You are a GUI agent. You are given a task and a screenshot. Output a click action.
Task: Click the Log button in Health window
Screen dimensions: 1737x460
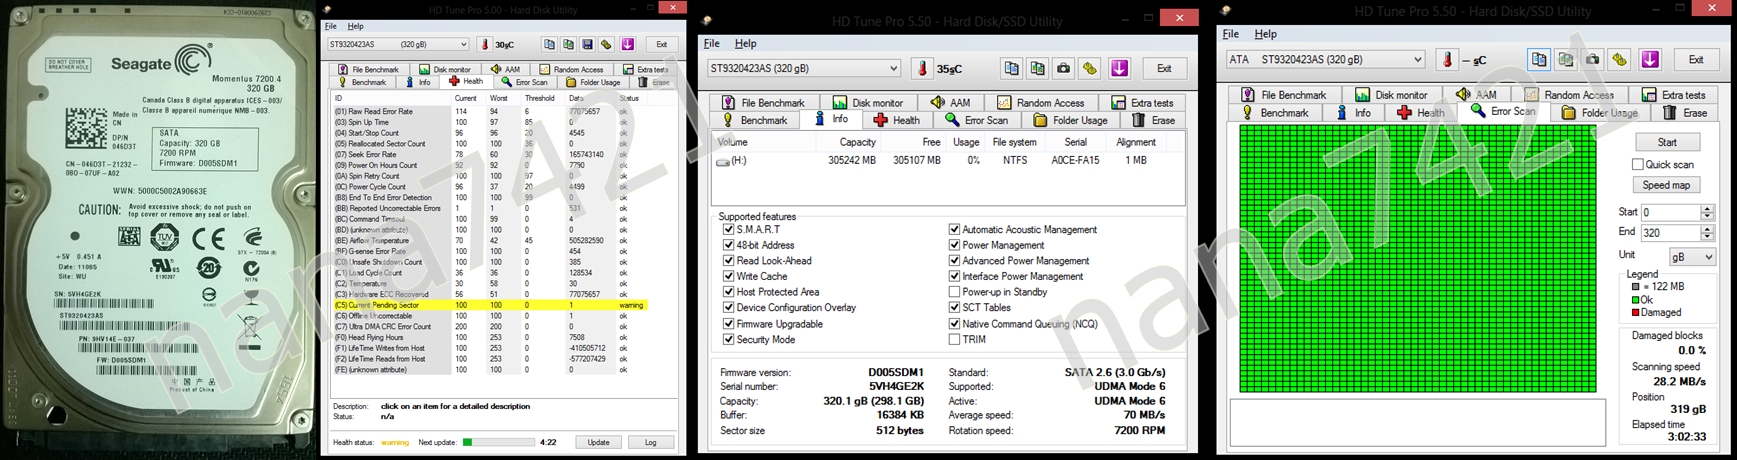650,442
